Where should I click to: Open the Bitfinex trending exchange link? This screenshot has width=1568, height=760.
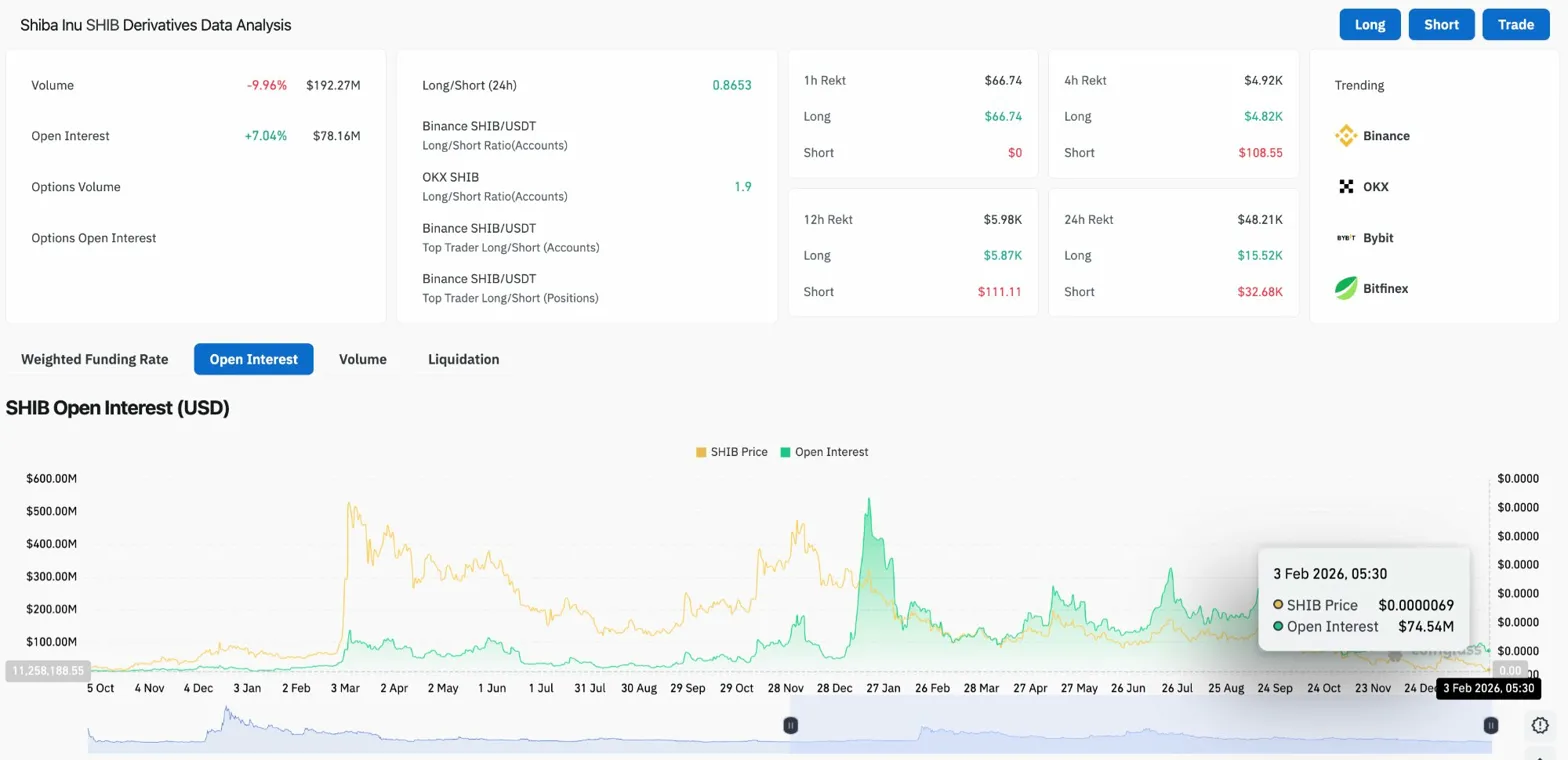click(x=1385, y=289)
